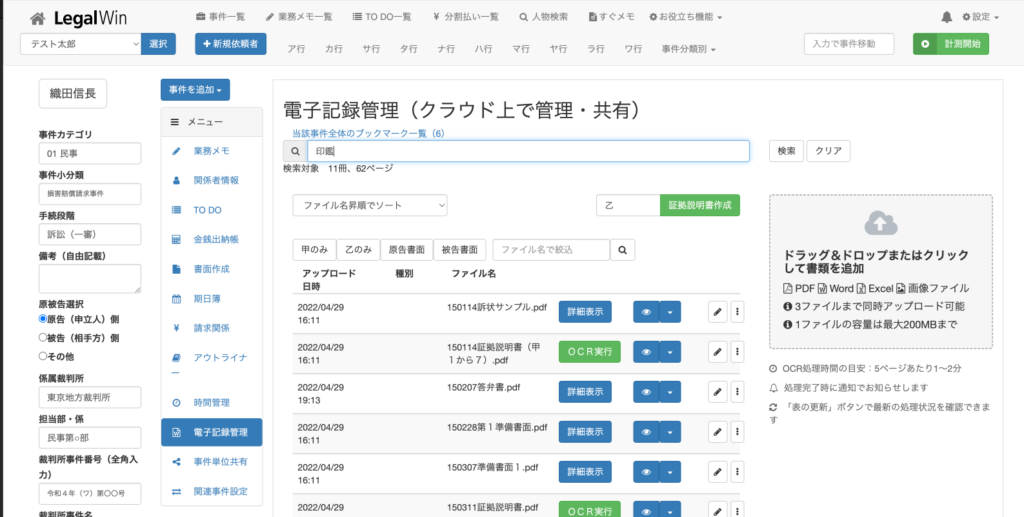Open 業務メモ in the sidebar menu
The width and height of the screenshot is (1024, 517).
[x=211, y=151]
